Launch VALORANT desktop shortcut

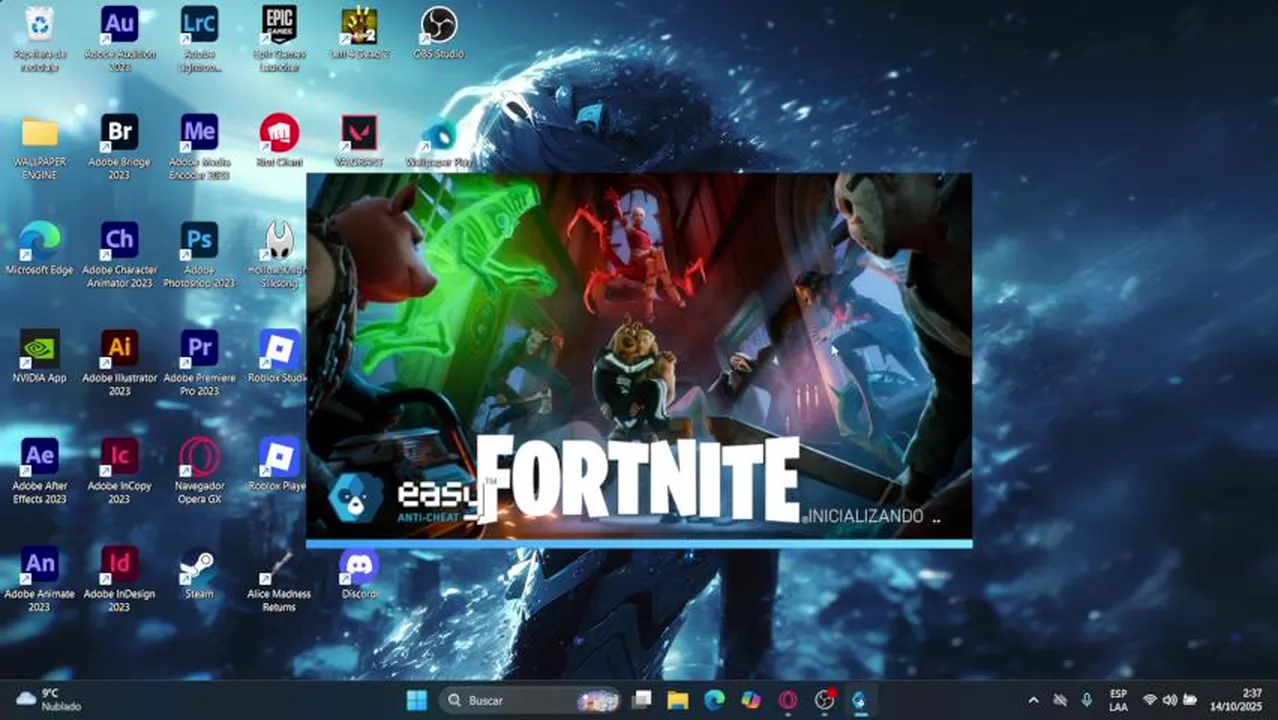[x=359, y=141]
